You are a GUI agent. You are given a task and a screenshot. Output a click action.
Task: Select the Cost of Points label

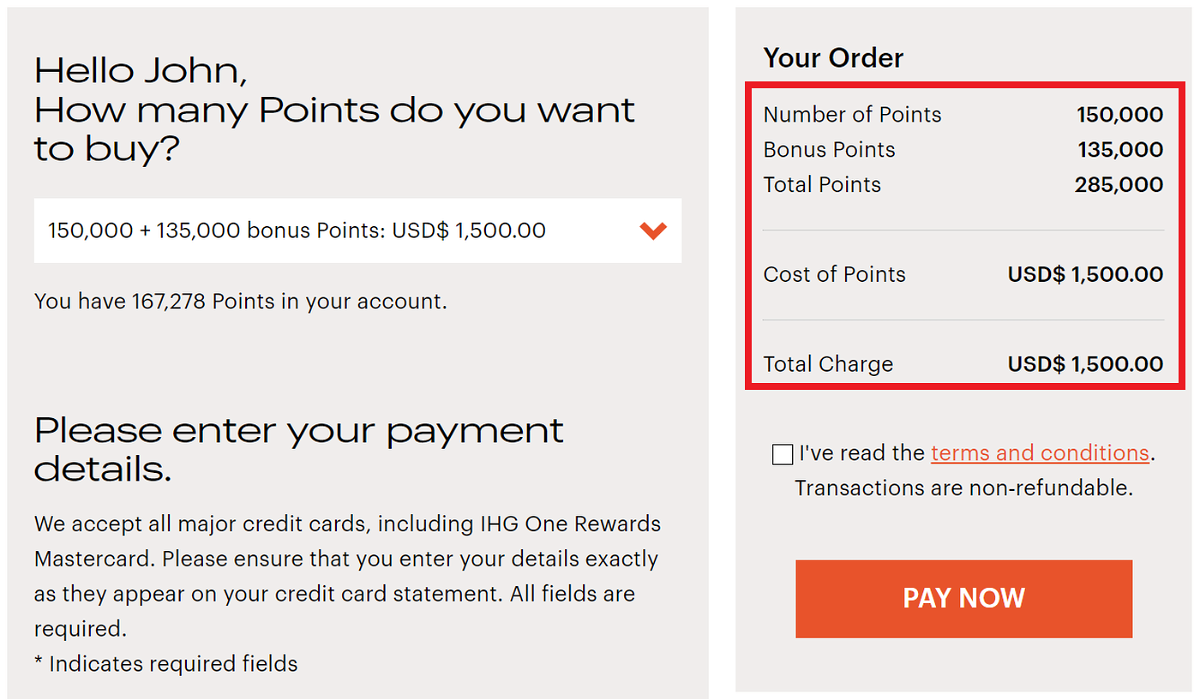coord(834,275)
